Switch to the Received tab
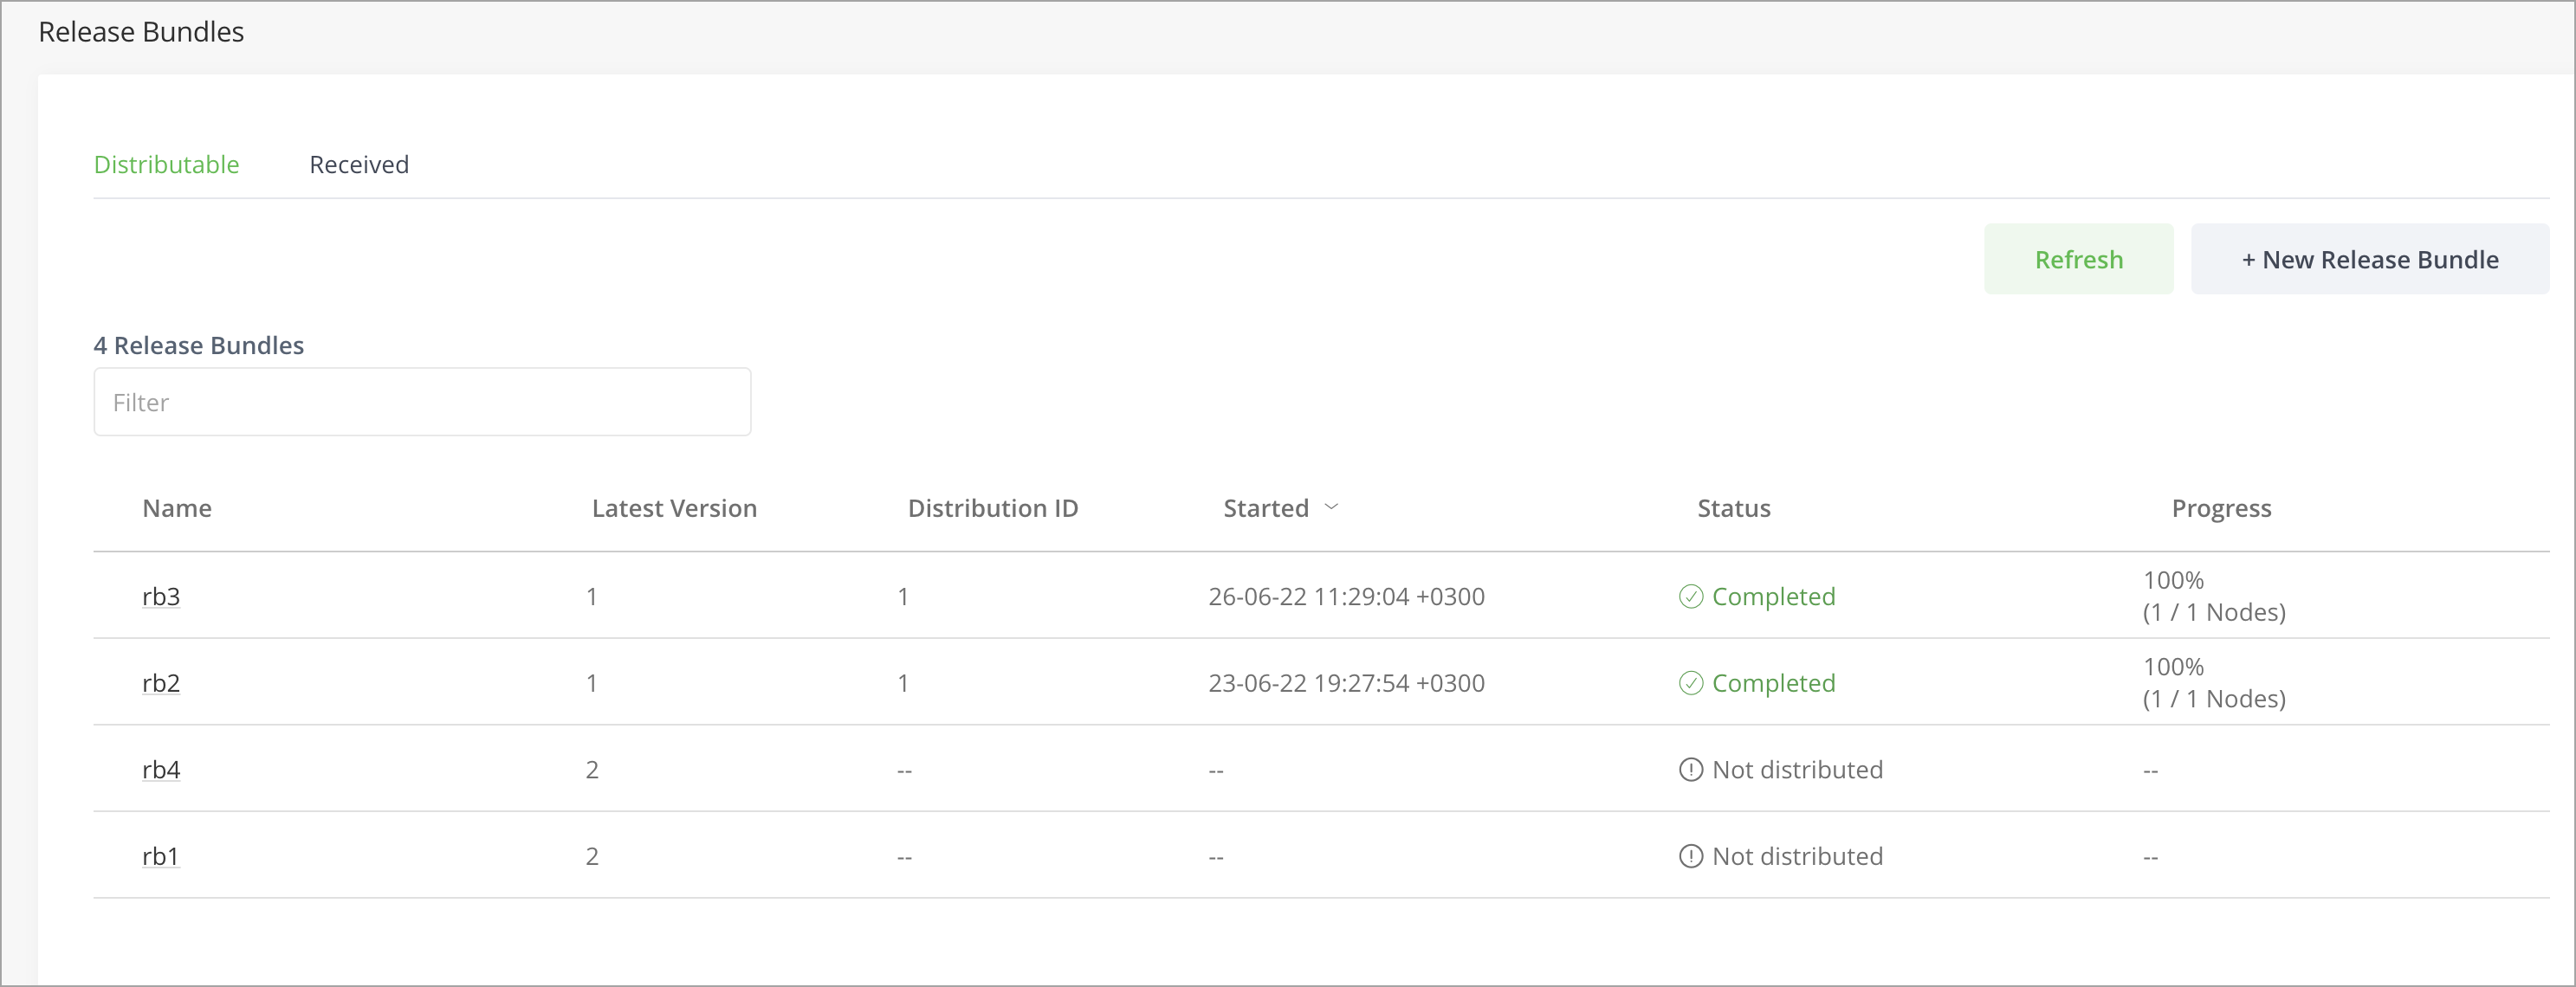The image size is (2576, 987). pos(359,164)
